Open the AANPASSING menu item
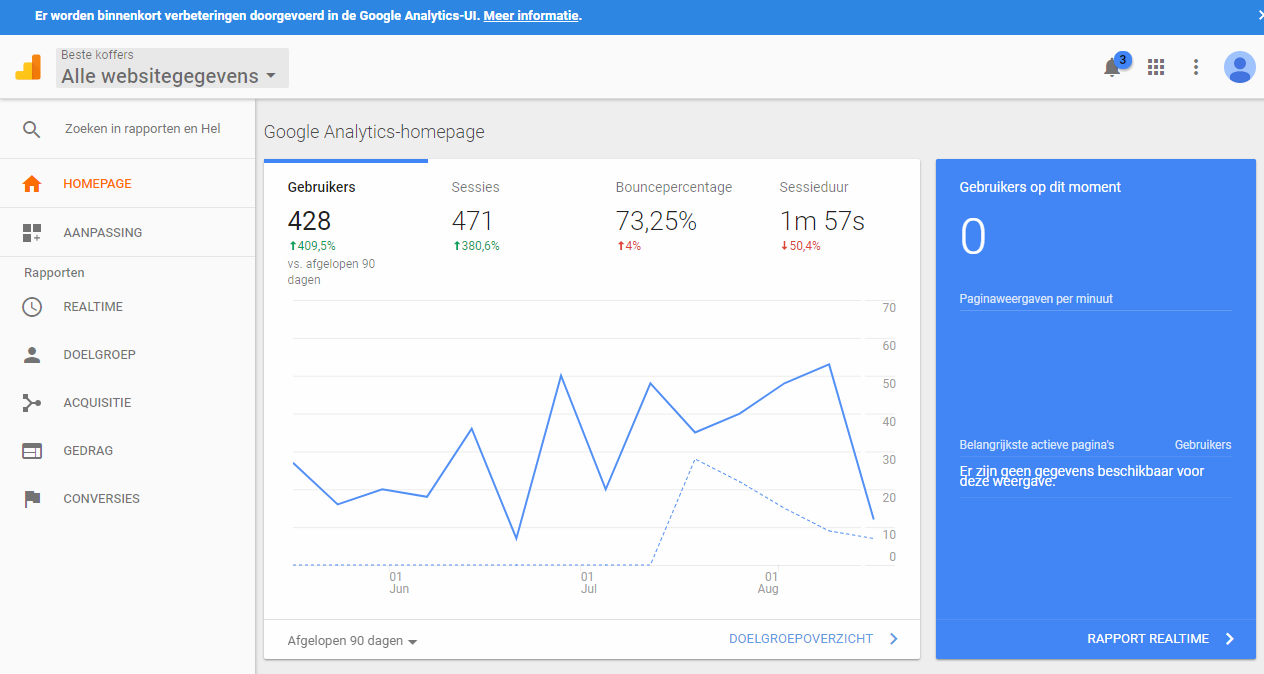Viewport: 1264px width, 674px height. click(x=127, y=233)
